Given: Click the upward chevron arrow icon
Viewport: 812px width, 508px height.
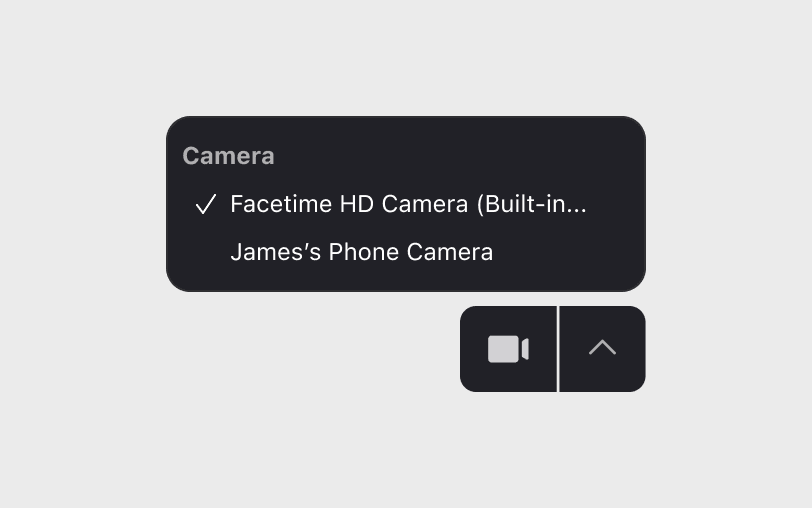Looking at the screenshot, I should (602, 349).
